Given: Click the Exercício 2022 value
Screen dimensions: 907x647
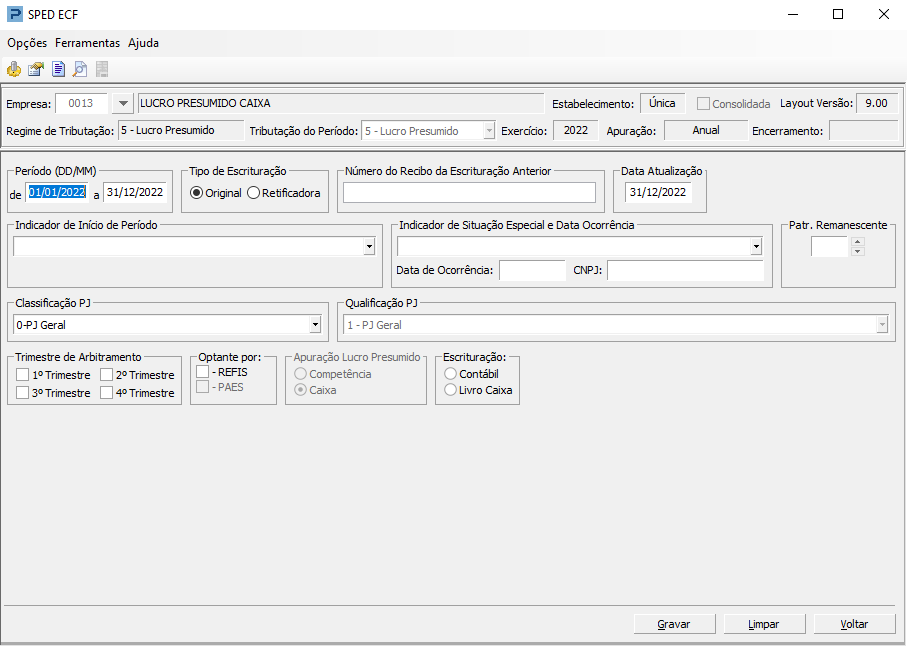Looking at the screenshot, I should coord(576,130).
